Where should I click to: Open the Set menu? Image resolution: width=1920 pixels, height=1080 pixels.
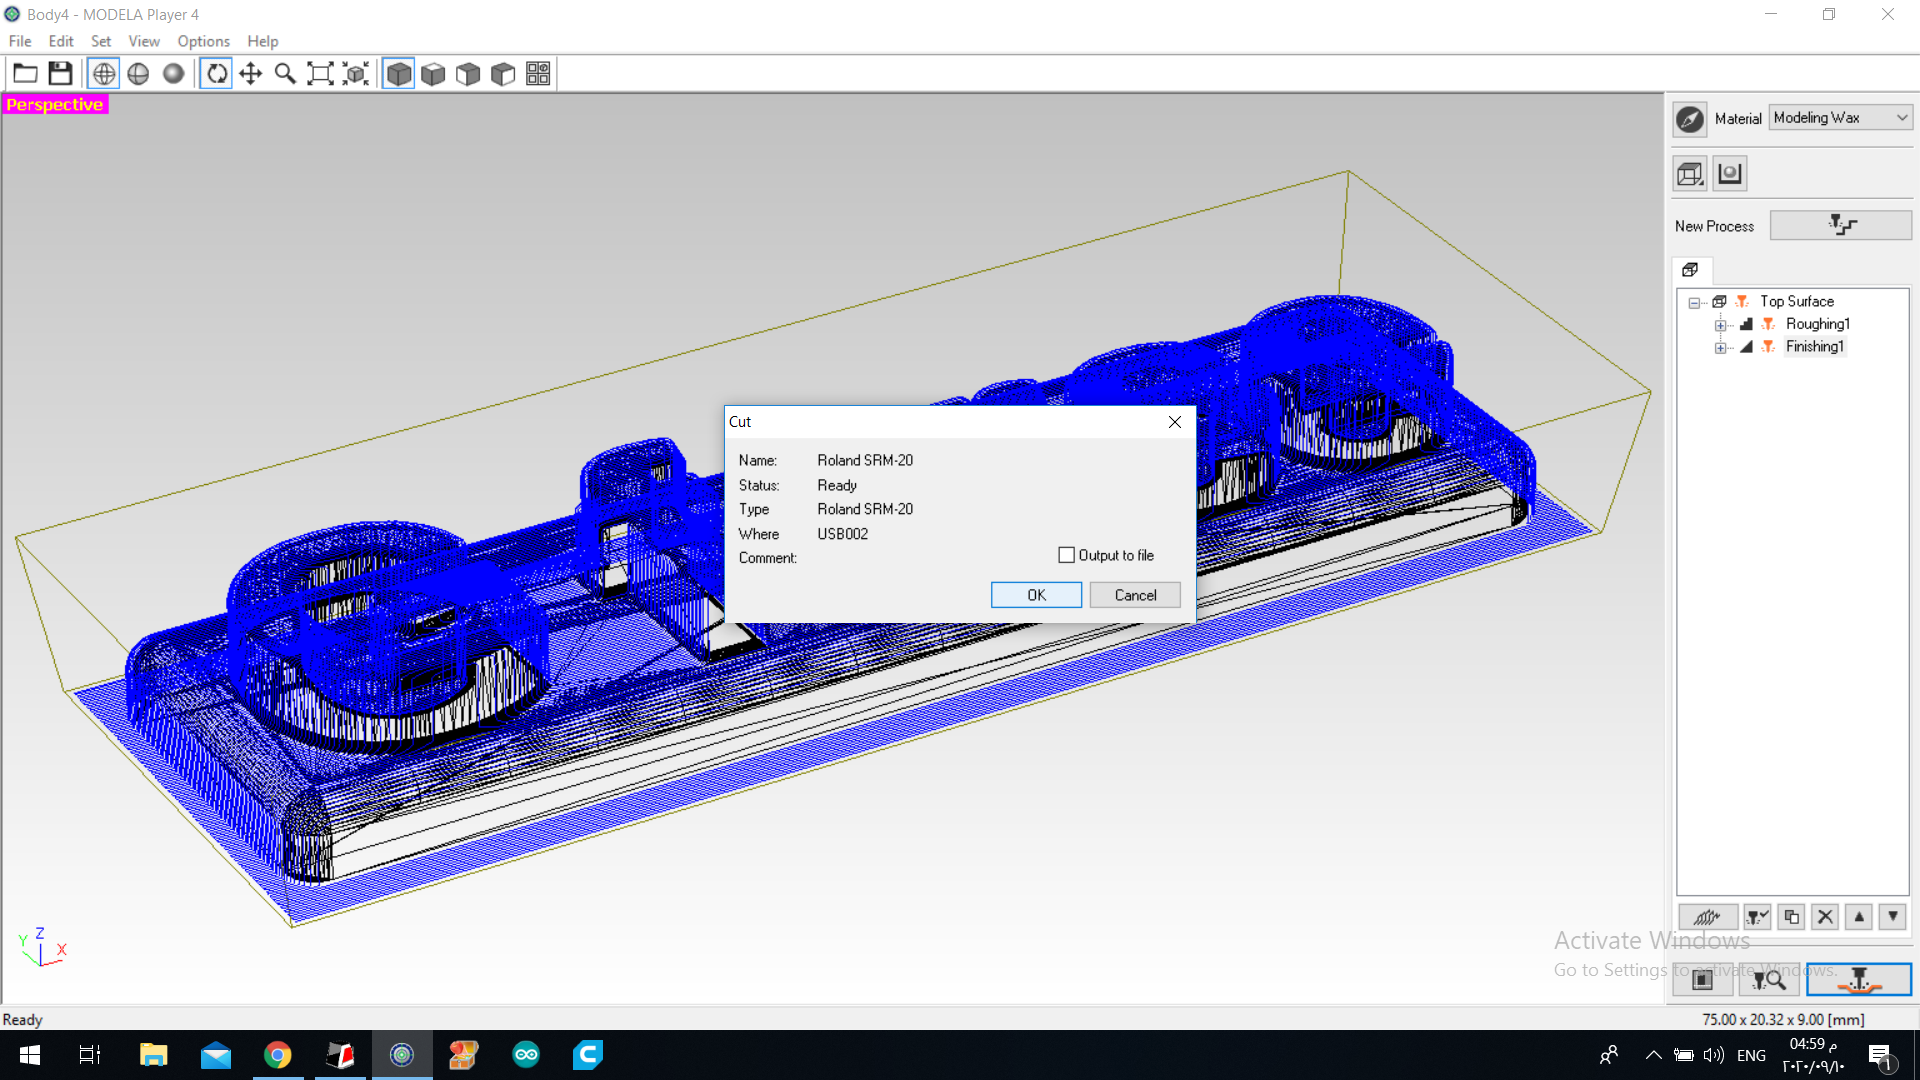coord(100,41)
